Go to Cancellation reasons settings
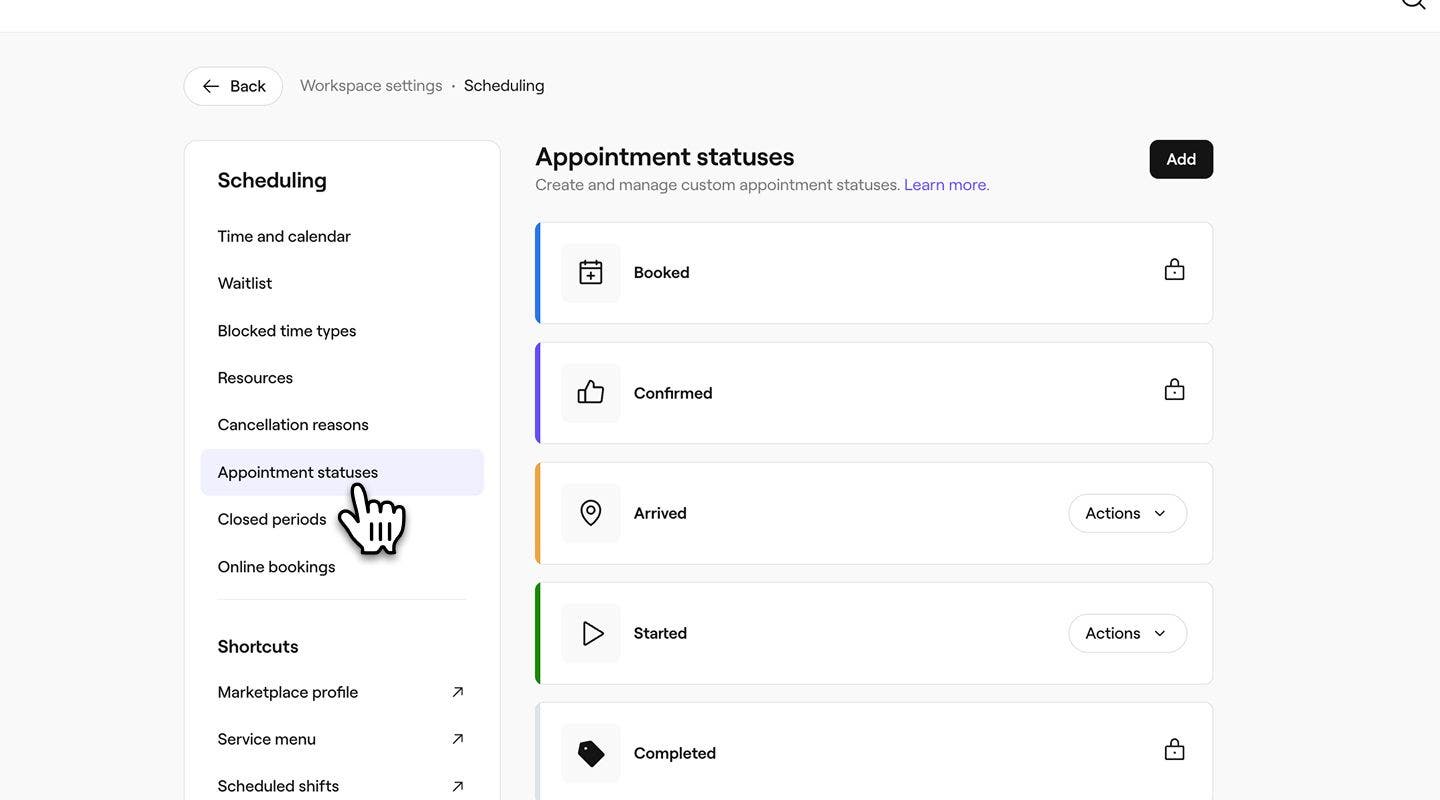1440x800 pixels. [293, 425]
